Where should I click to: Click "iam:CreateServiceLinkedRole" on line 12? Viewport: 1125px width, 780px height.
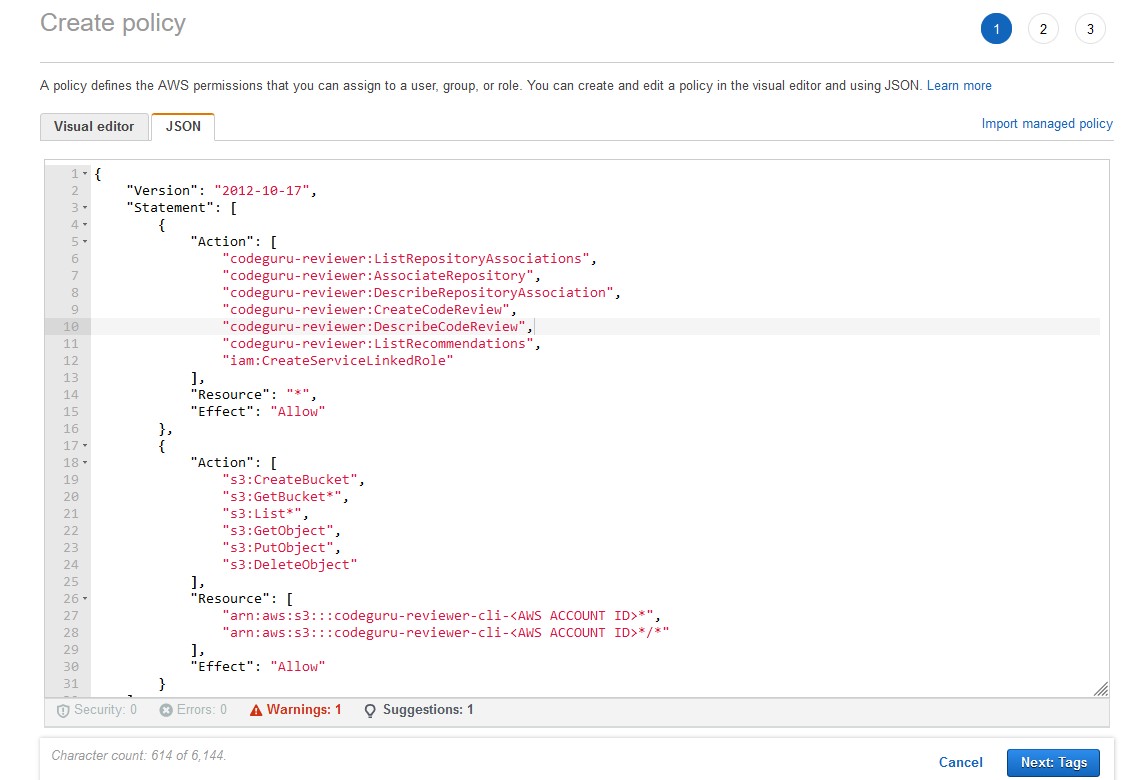(x=338, y=360)
